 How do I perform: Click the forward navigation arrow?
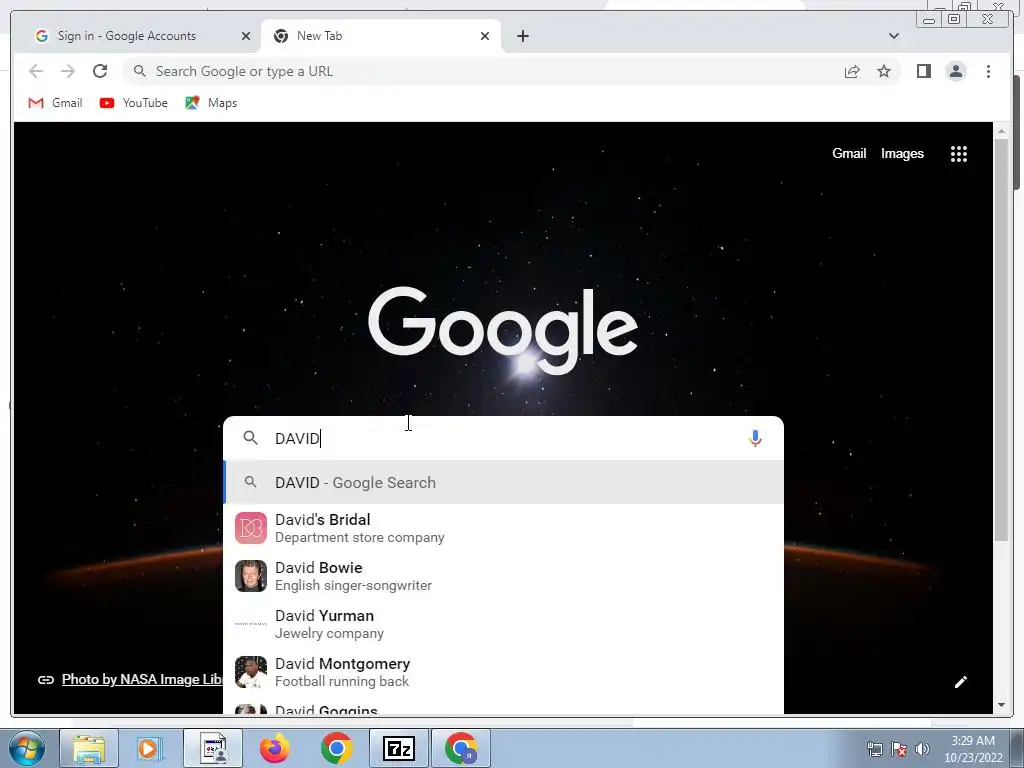[68, 71]
